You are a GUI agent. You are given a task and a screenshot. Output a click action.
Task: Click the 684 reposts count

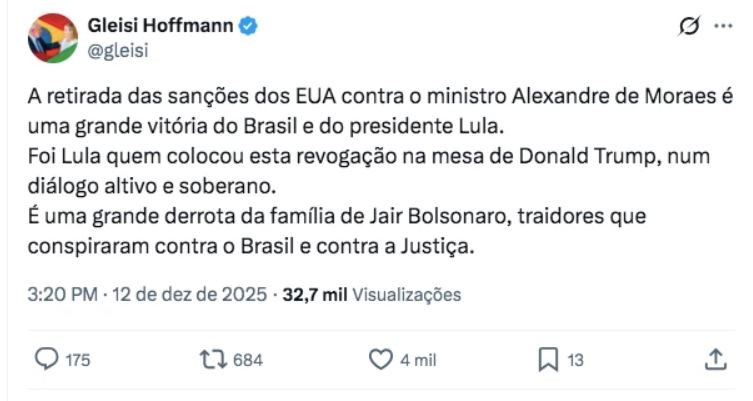(247, 360)
